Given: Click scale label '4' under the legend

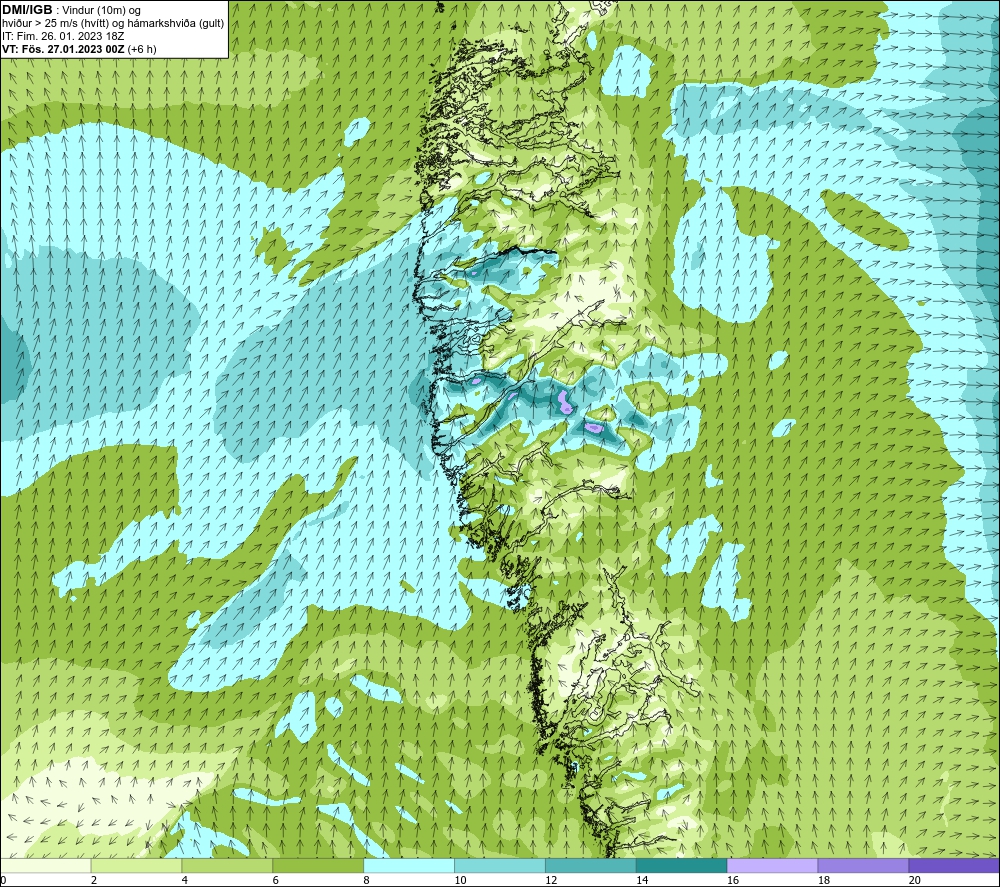Looking at the screenshot, I should [x=185, y=881].
